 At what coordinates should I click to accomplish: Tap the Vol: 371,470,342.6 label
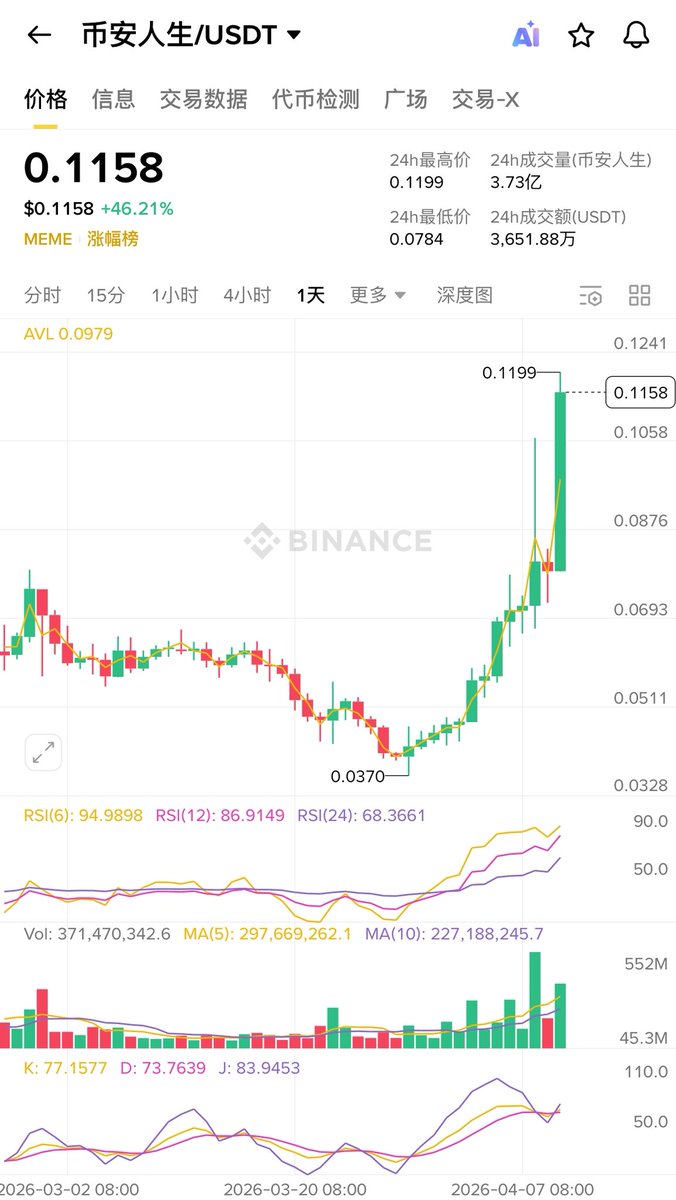tap(97, 934)
